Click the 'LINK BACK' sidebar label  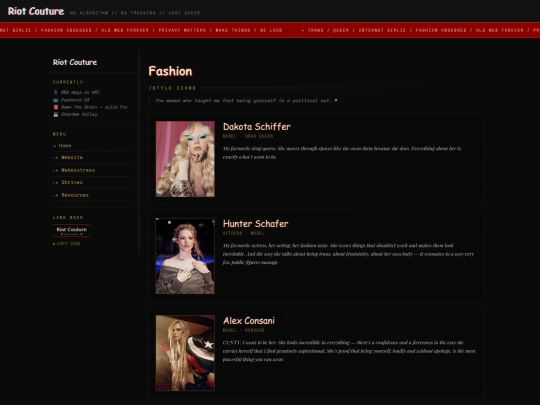(68, 217)
